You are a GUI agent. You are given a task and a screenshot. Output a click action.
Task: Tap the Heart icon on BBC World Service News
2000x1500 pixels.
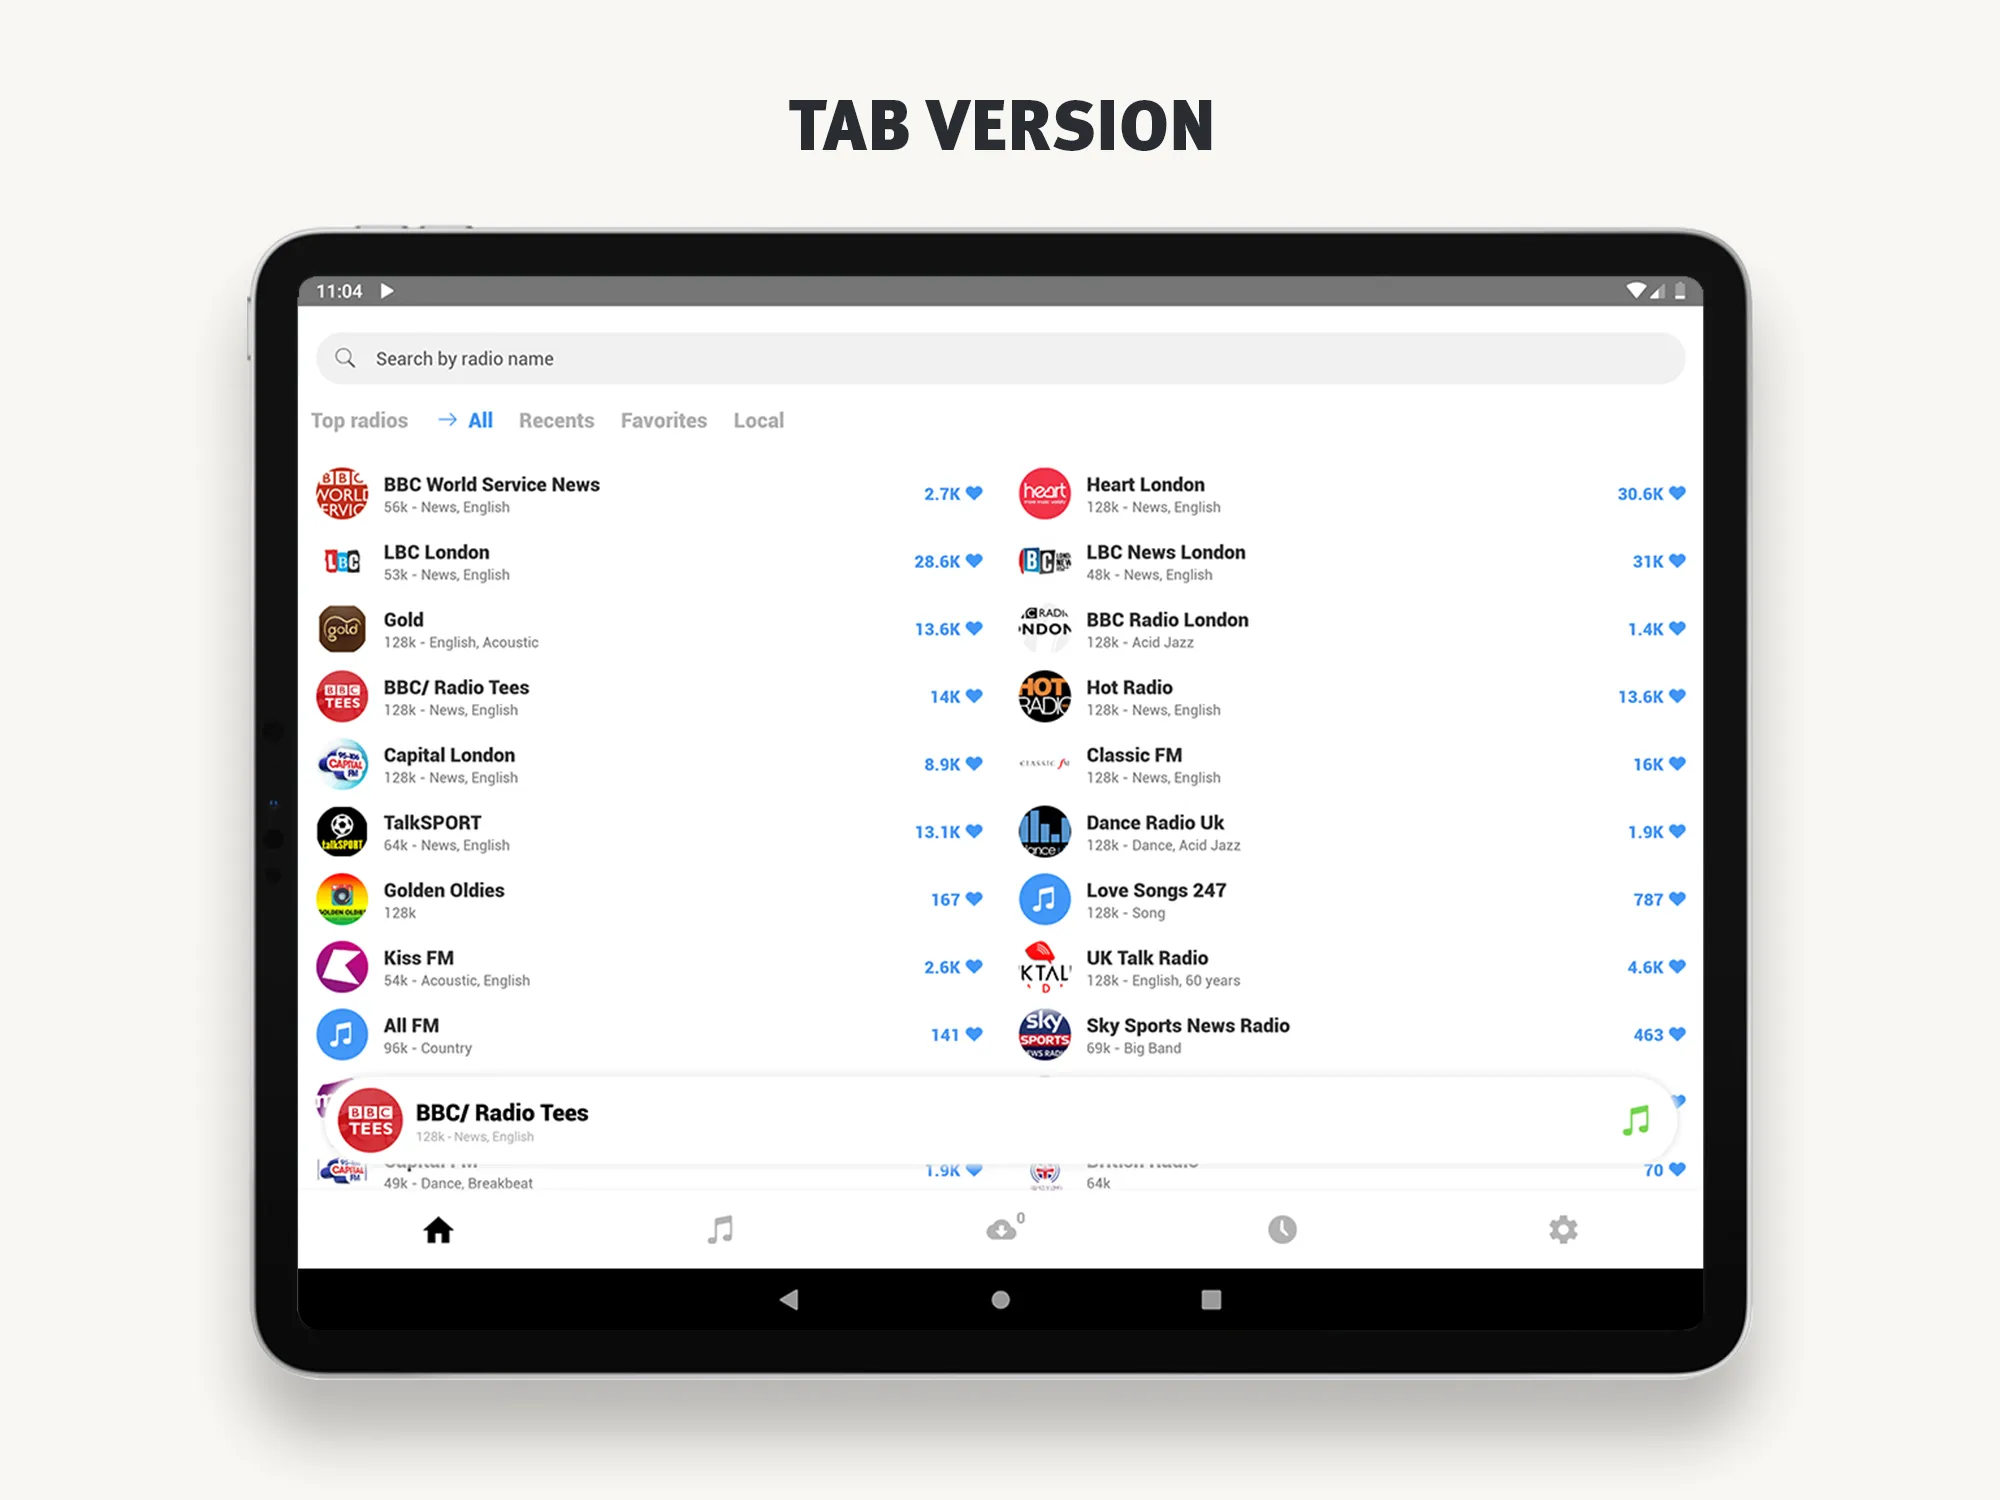click(978, 492)
